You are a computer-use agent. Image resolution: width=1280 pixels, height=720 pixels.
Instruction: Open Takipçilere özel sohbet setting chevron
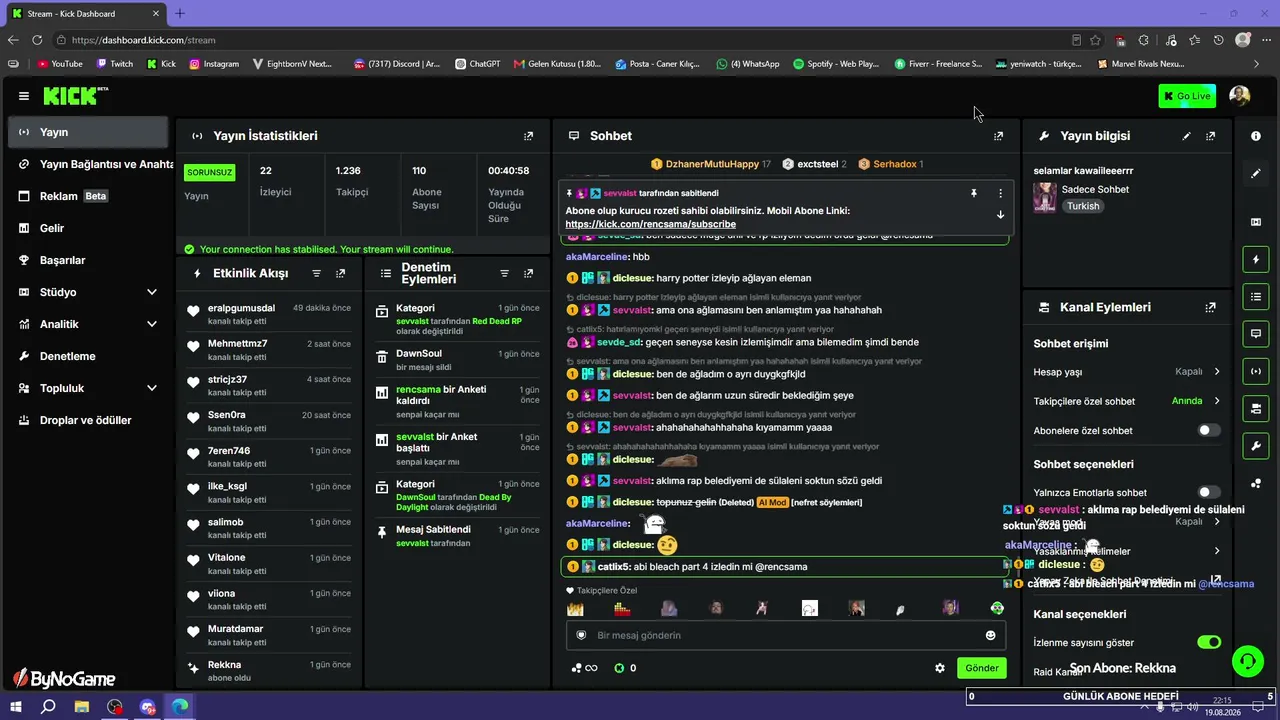[1217, 401]
